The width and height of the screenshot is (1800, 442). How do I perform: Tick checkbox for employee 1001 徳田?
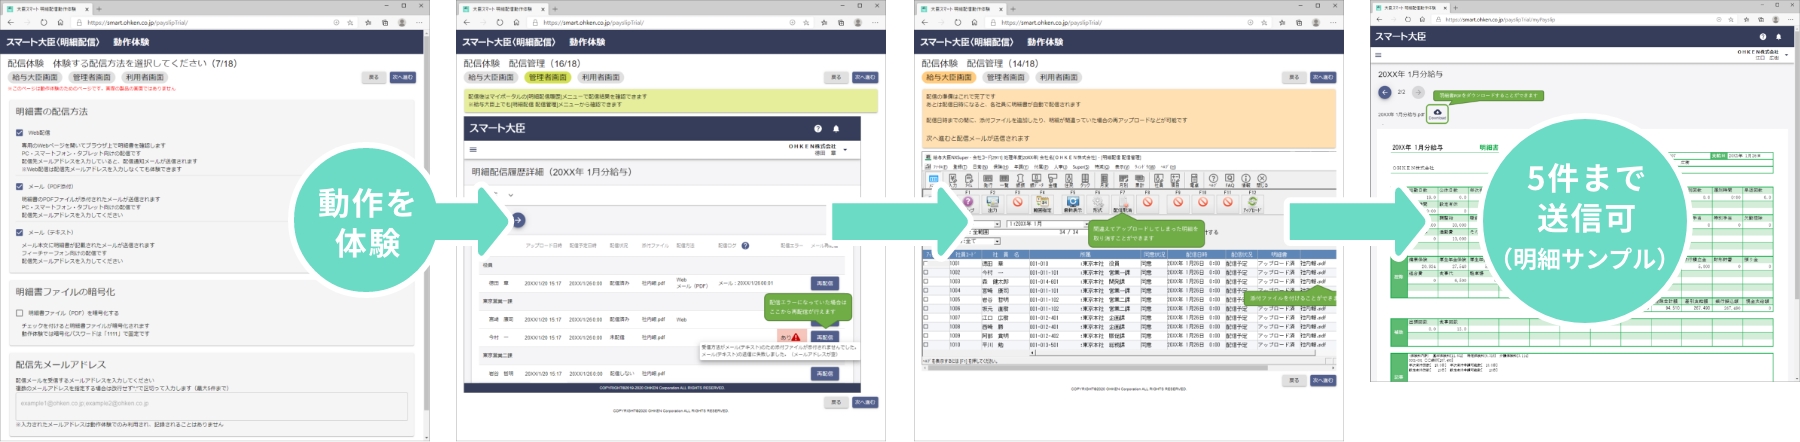925,263
